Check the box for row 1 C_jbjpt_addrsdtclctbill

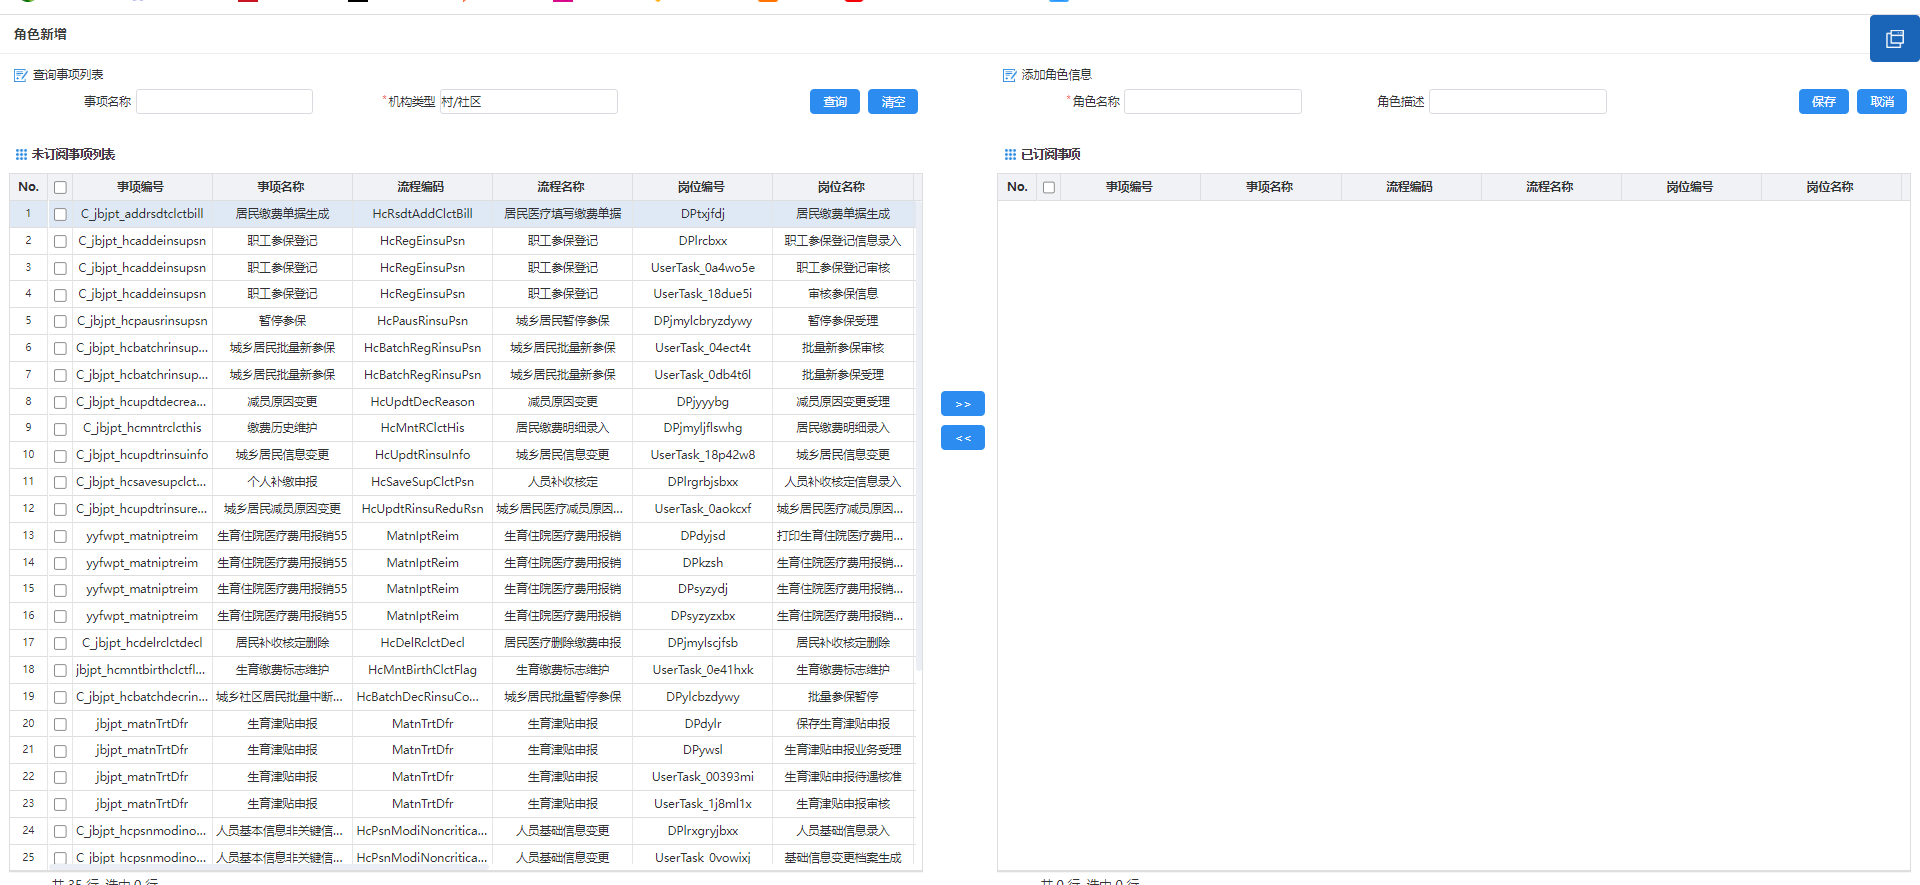click(60, 214)
